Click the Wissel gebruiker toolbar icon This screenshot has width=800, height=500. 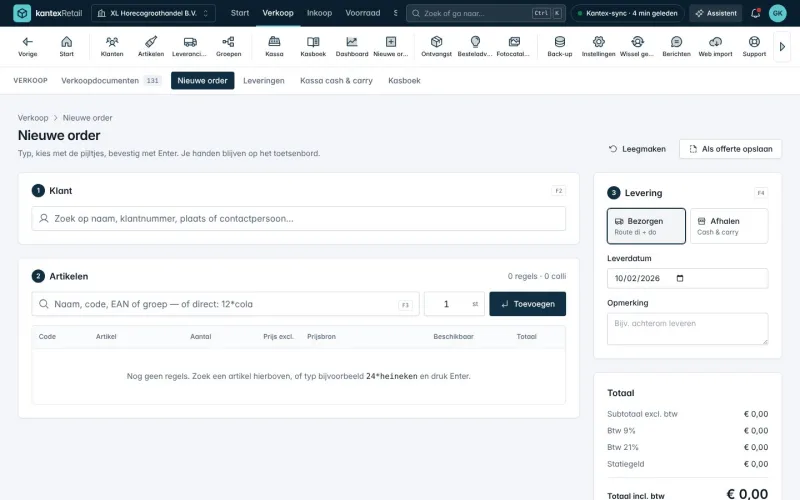(x=637, y=46)
